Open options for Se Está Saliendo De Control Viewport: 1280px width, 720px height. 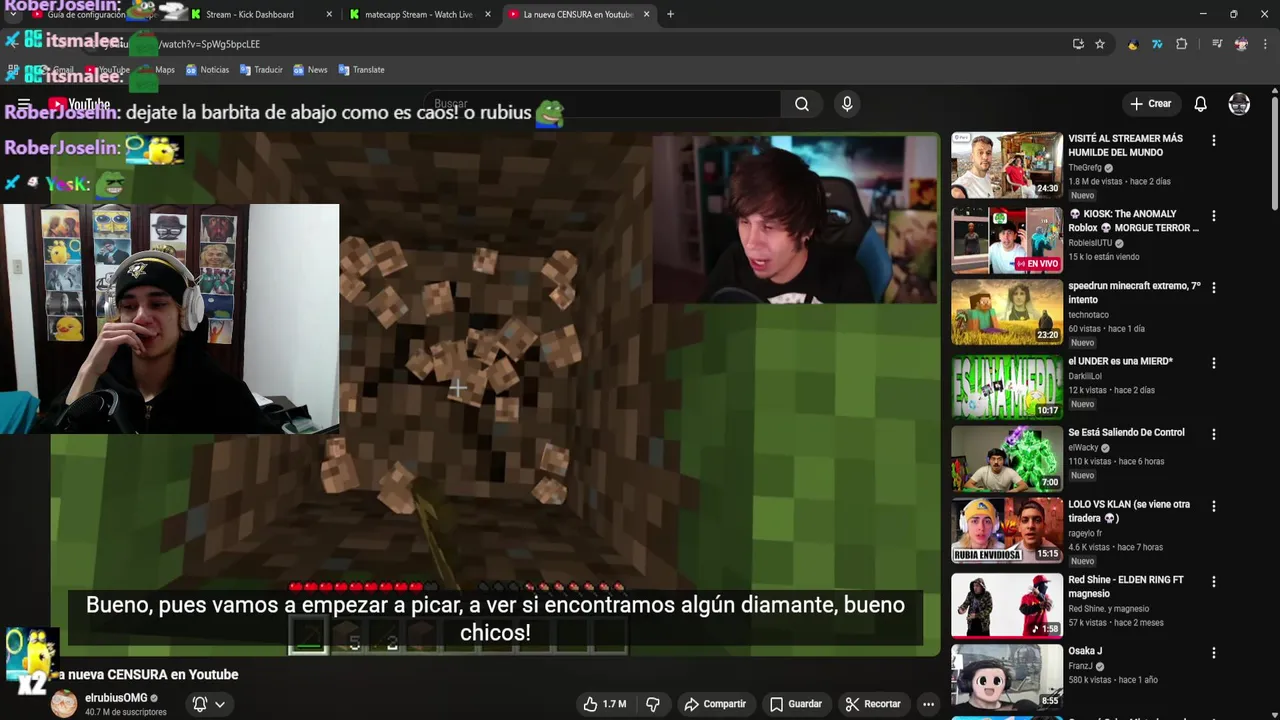(x=1214, y=435)
